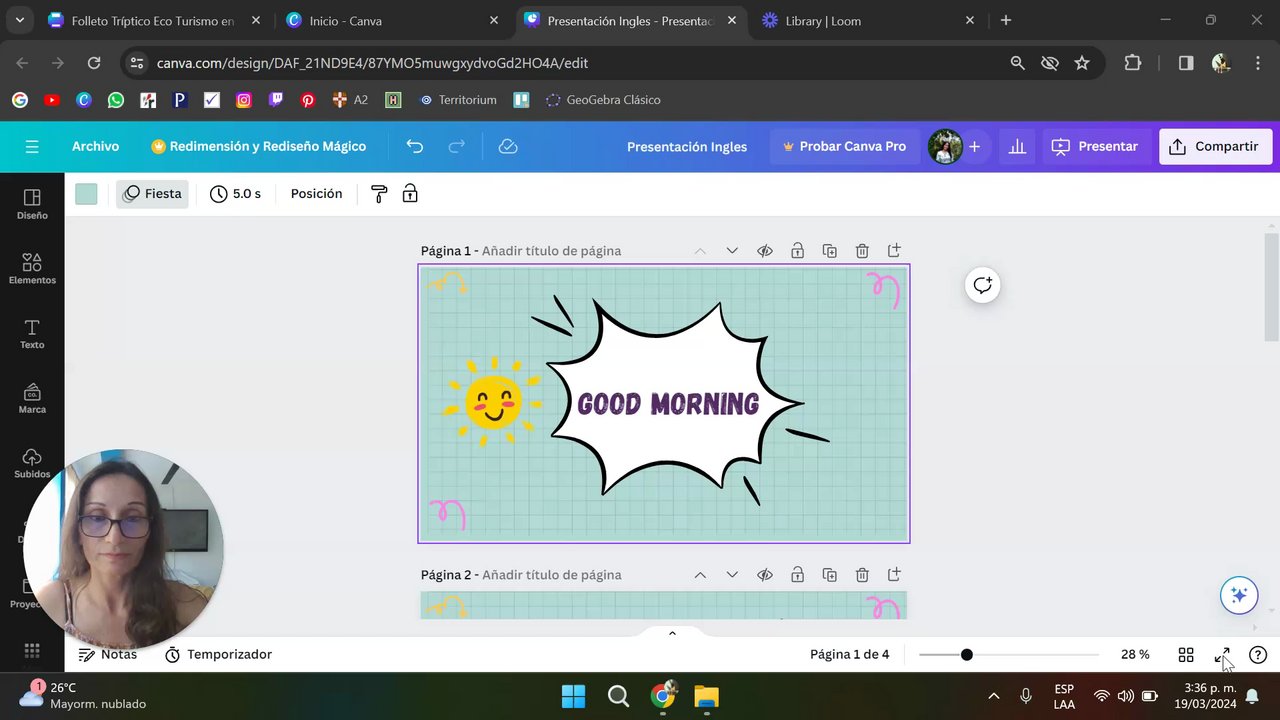
Task: Open the 28 % zoom level menu
Action: (x=1135, y=655)
